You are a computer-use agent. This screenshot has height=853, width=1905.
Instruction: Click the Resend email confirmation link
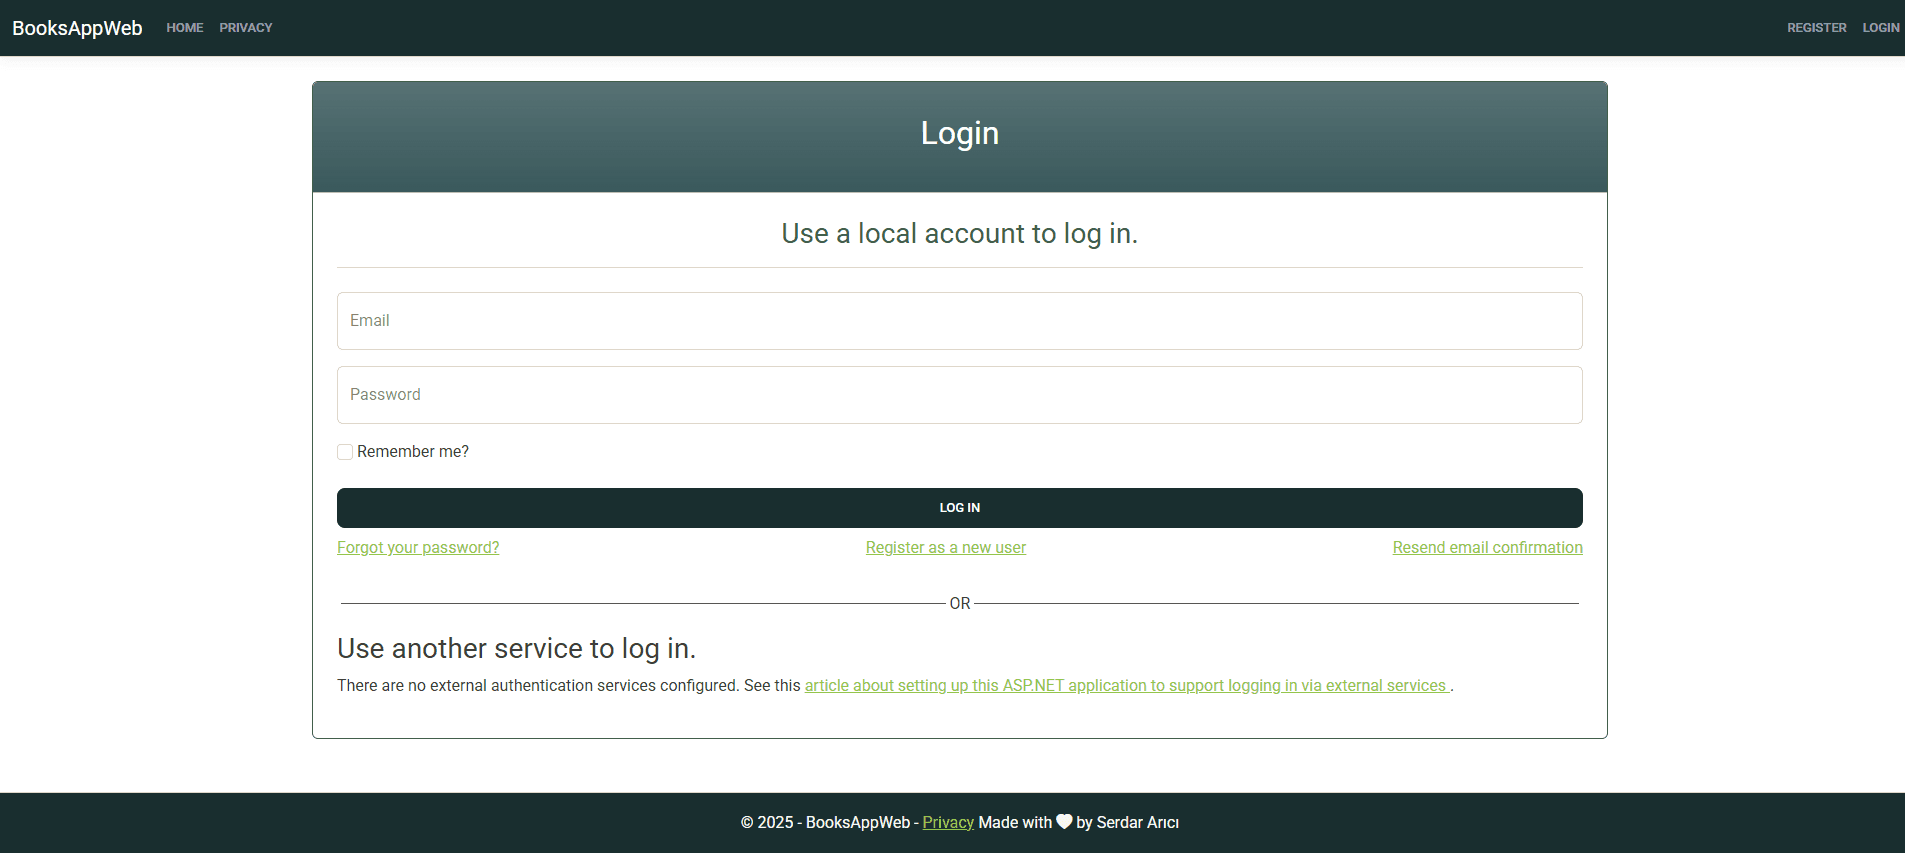[x=1488, y=548]
